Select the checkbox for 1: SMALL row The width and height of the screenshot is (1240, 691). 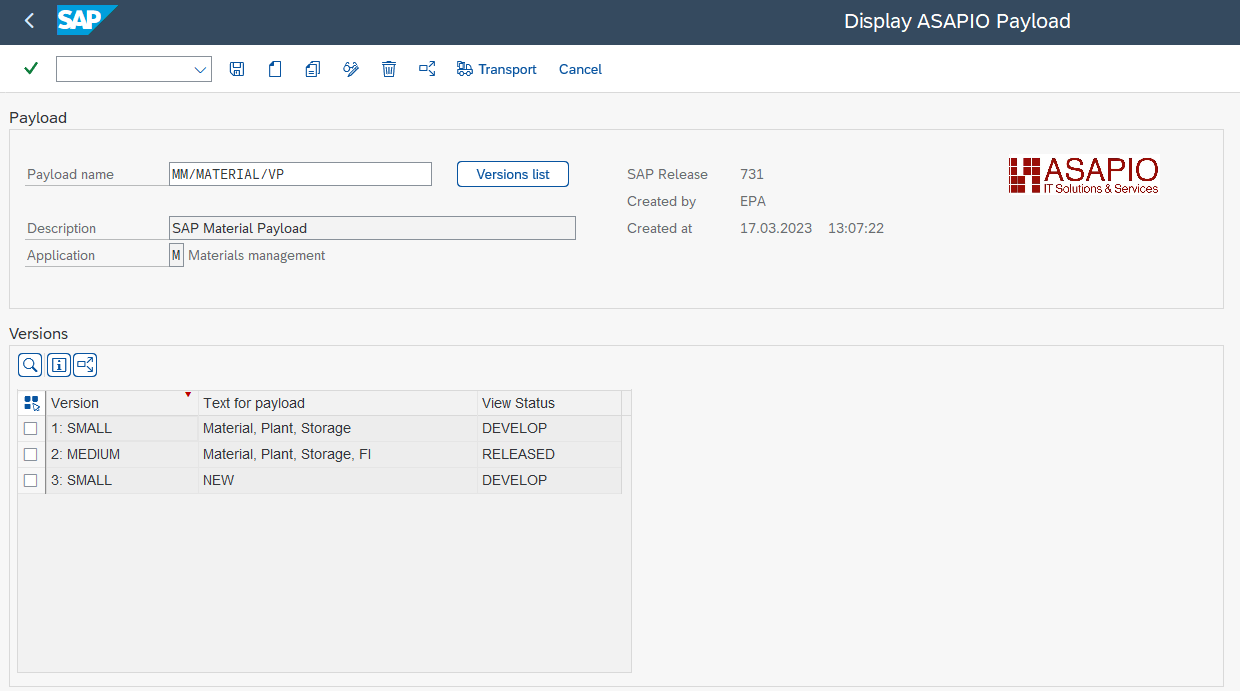pos(31,428)
